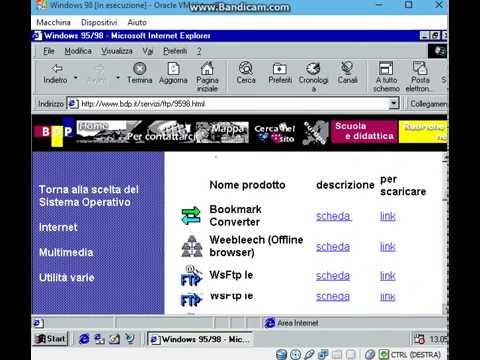Open VirtualBox Aiuto menu
Screen dimensions: 480x360
tap(137, 22)
